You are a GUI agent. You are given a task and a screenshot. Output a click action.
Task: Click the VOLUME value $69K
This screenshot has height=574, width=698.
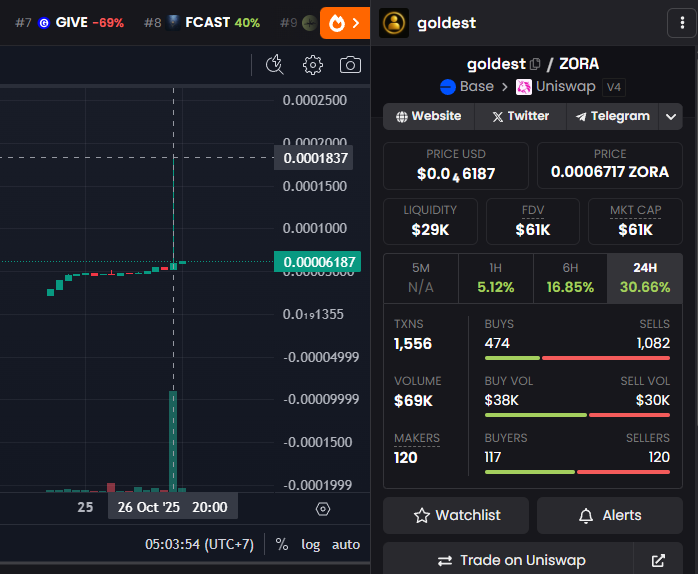click(x=413, y=401)
